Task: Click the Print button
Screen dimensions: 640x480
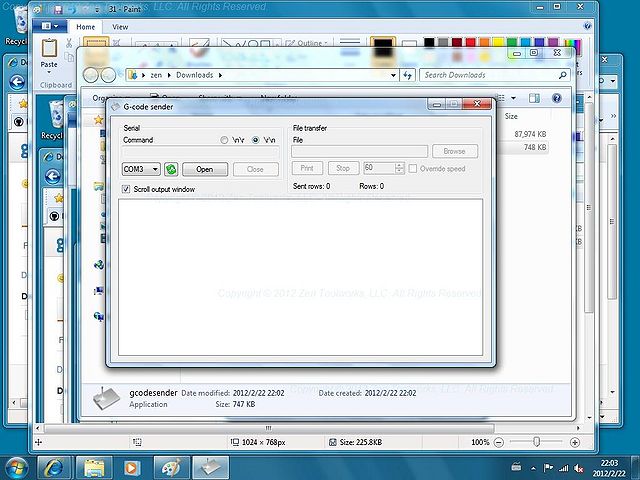Action: pyautogui.click(x=307, y=168)
